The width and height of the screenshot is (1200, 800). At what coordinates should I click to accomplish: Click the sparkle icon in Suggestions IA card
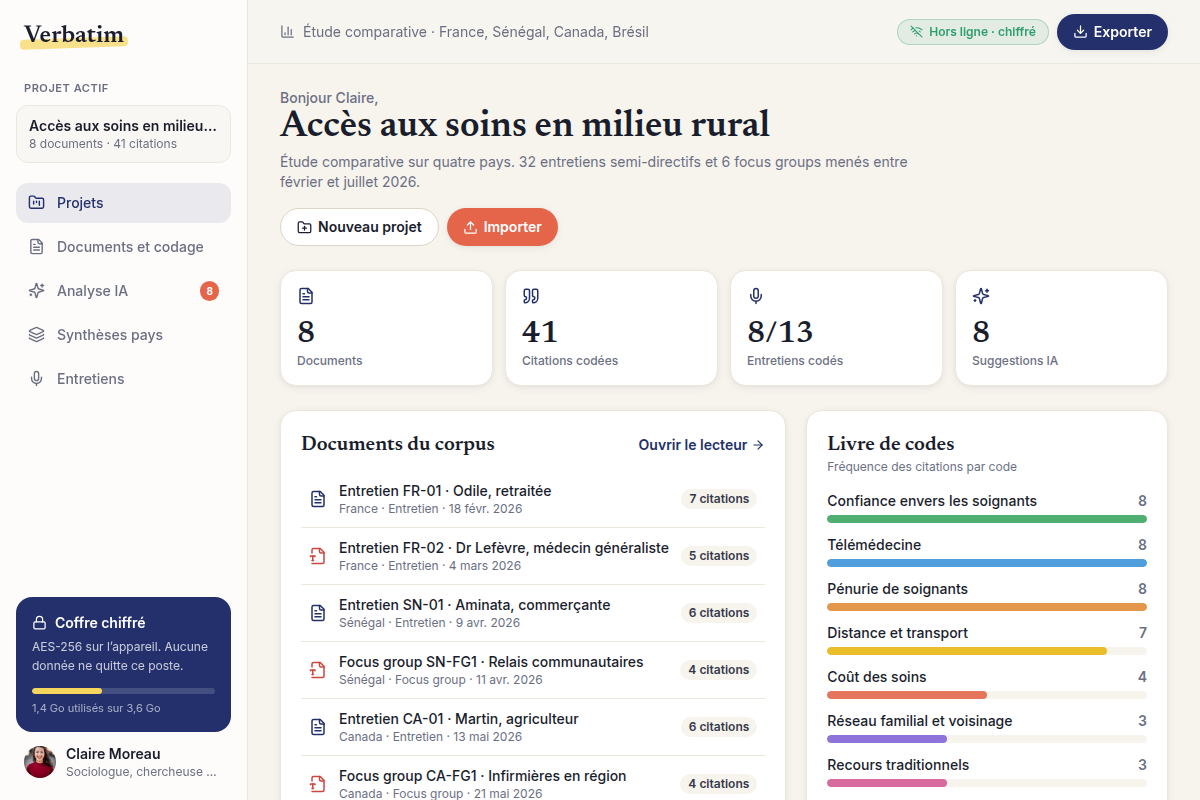click(981, 296)
